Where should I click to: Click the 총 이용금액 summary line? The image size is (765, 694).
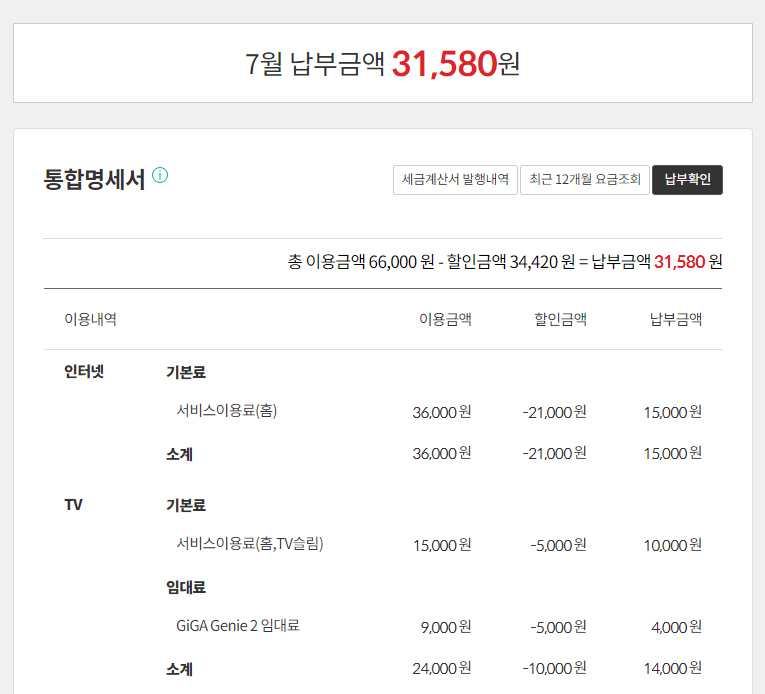pos(505,263)
